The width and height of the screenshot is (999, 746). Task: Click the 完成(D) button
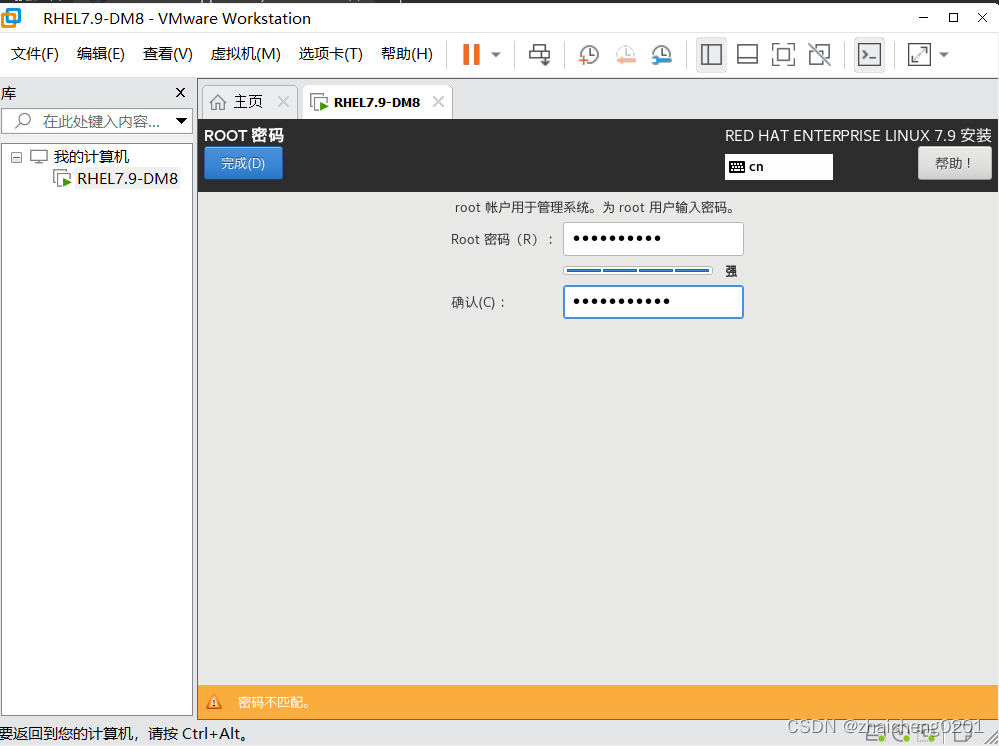[243, 163]
